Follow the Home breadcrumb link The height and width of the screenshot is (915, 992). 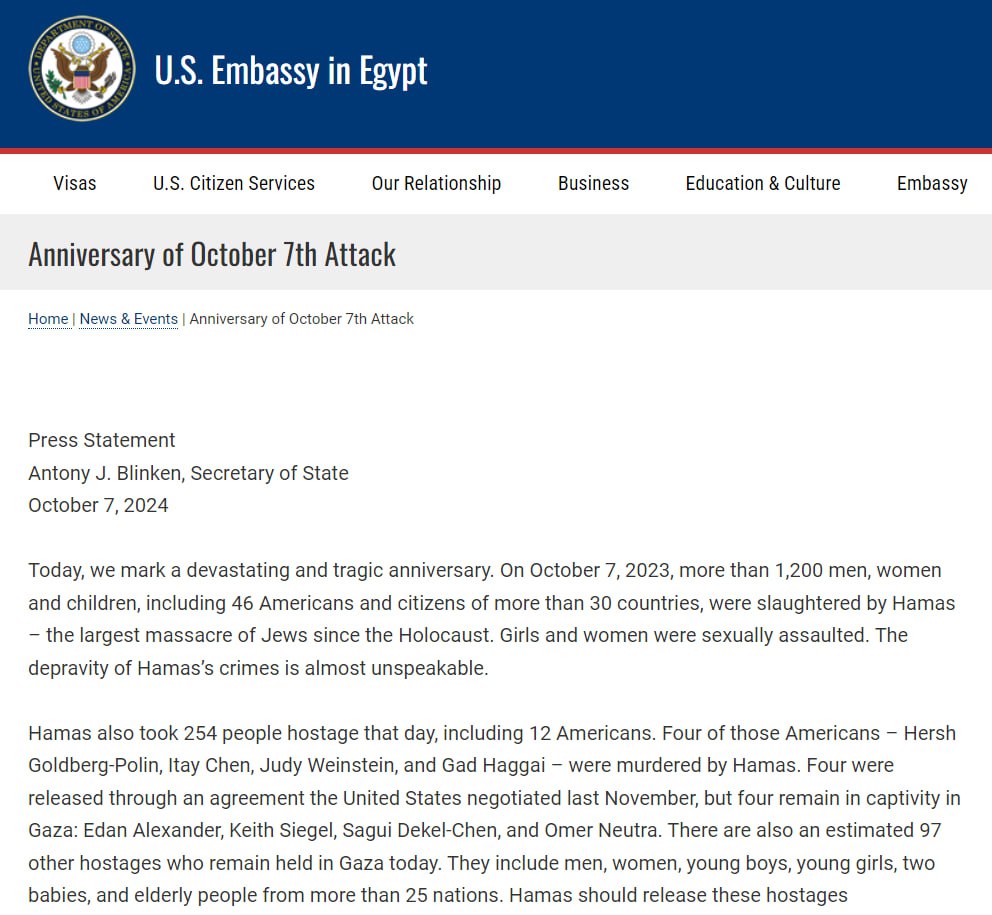click(48, 319)
